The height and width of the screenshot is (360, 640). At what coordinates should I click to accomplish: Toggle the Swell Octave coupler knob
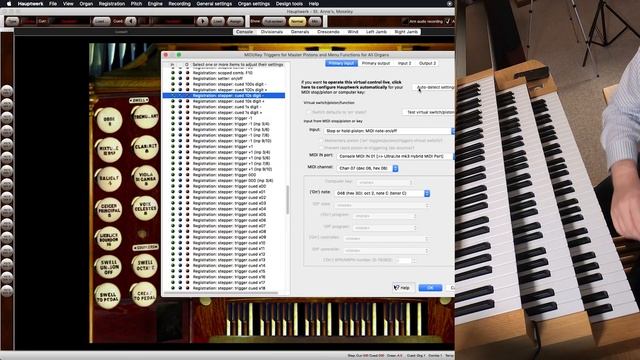pyautogui.click(x=144, y=265)
